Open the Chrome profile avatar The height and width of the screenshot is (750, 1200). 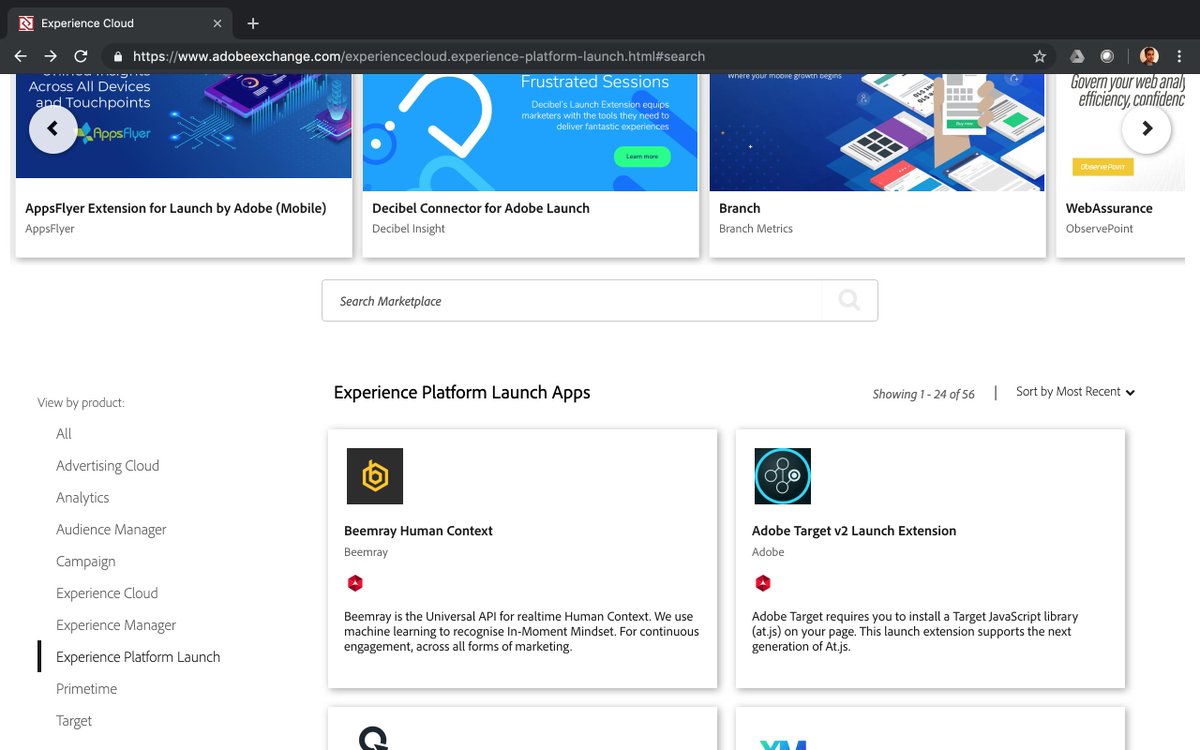(x=1149, y=57)
